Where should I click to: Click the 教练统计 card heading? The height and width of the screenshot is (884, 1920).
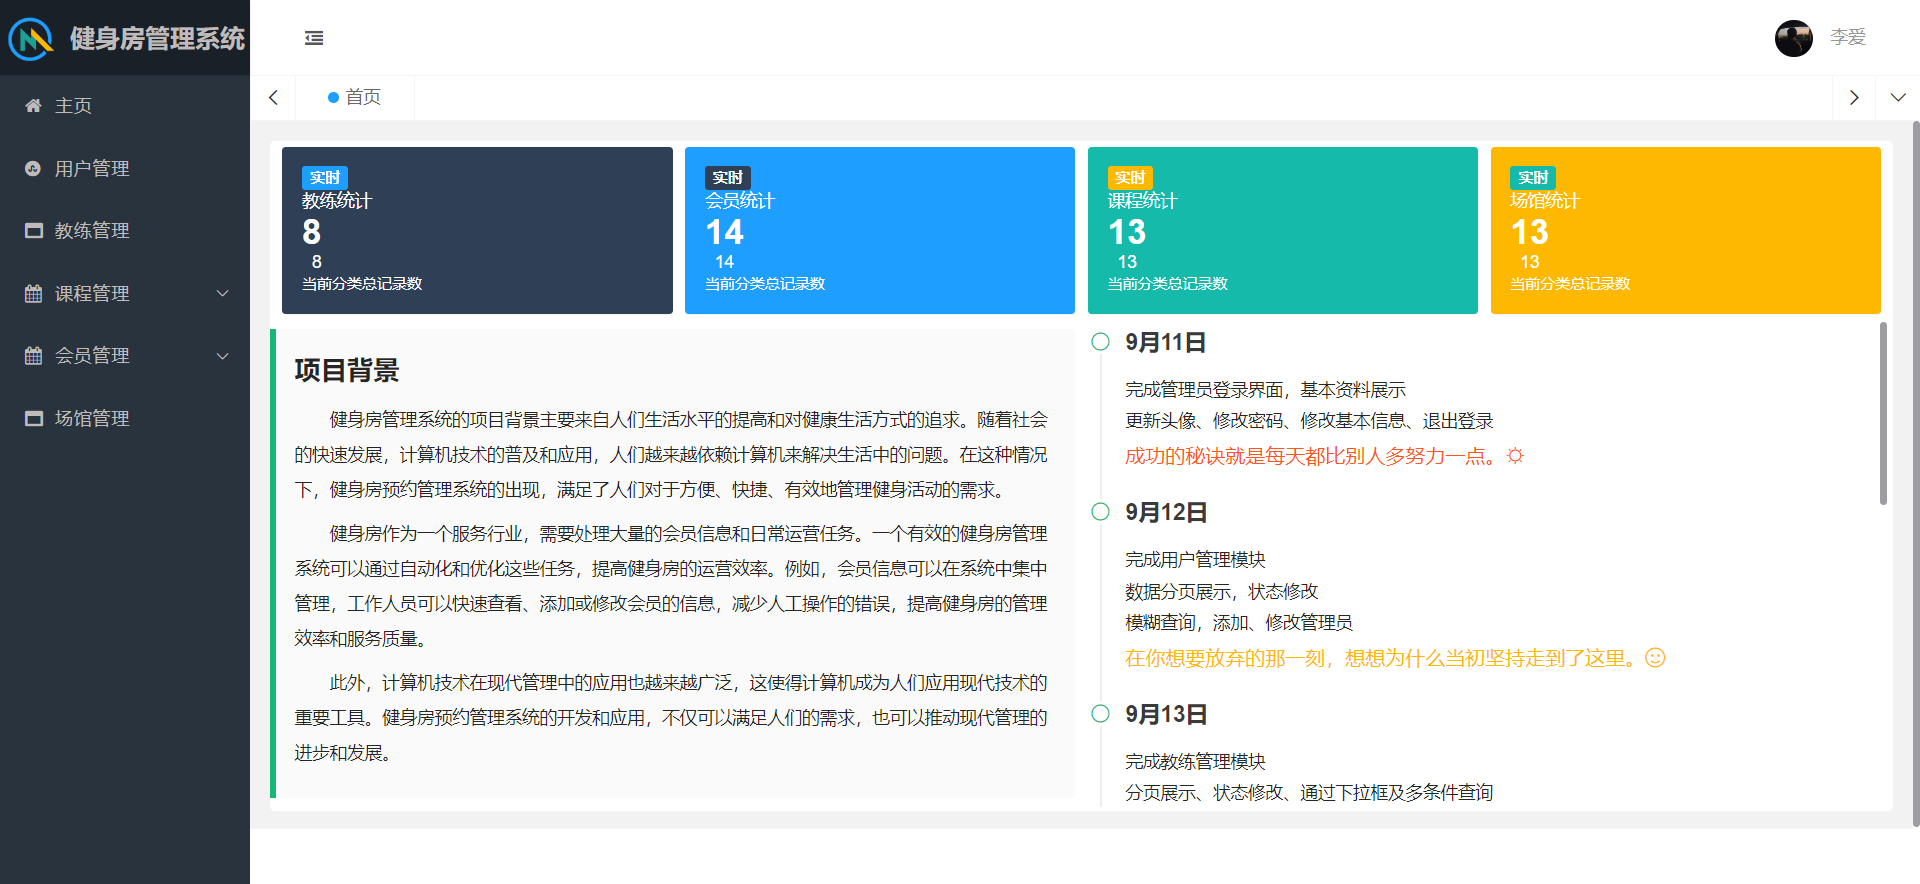[x=337, y=200]
